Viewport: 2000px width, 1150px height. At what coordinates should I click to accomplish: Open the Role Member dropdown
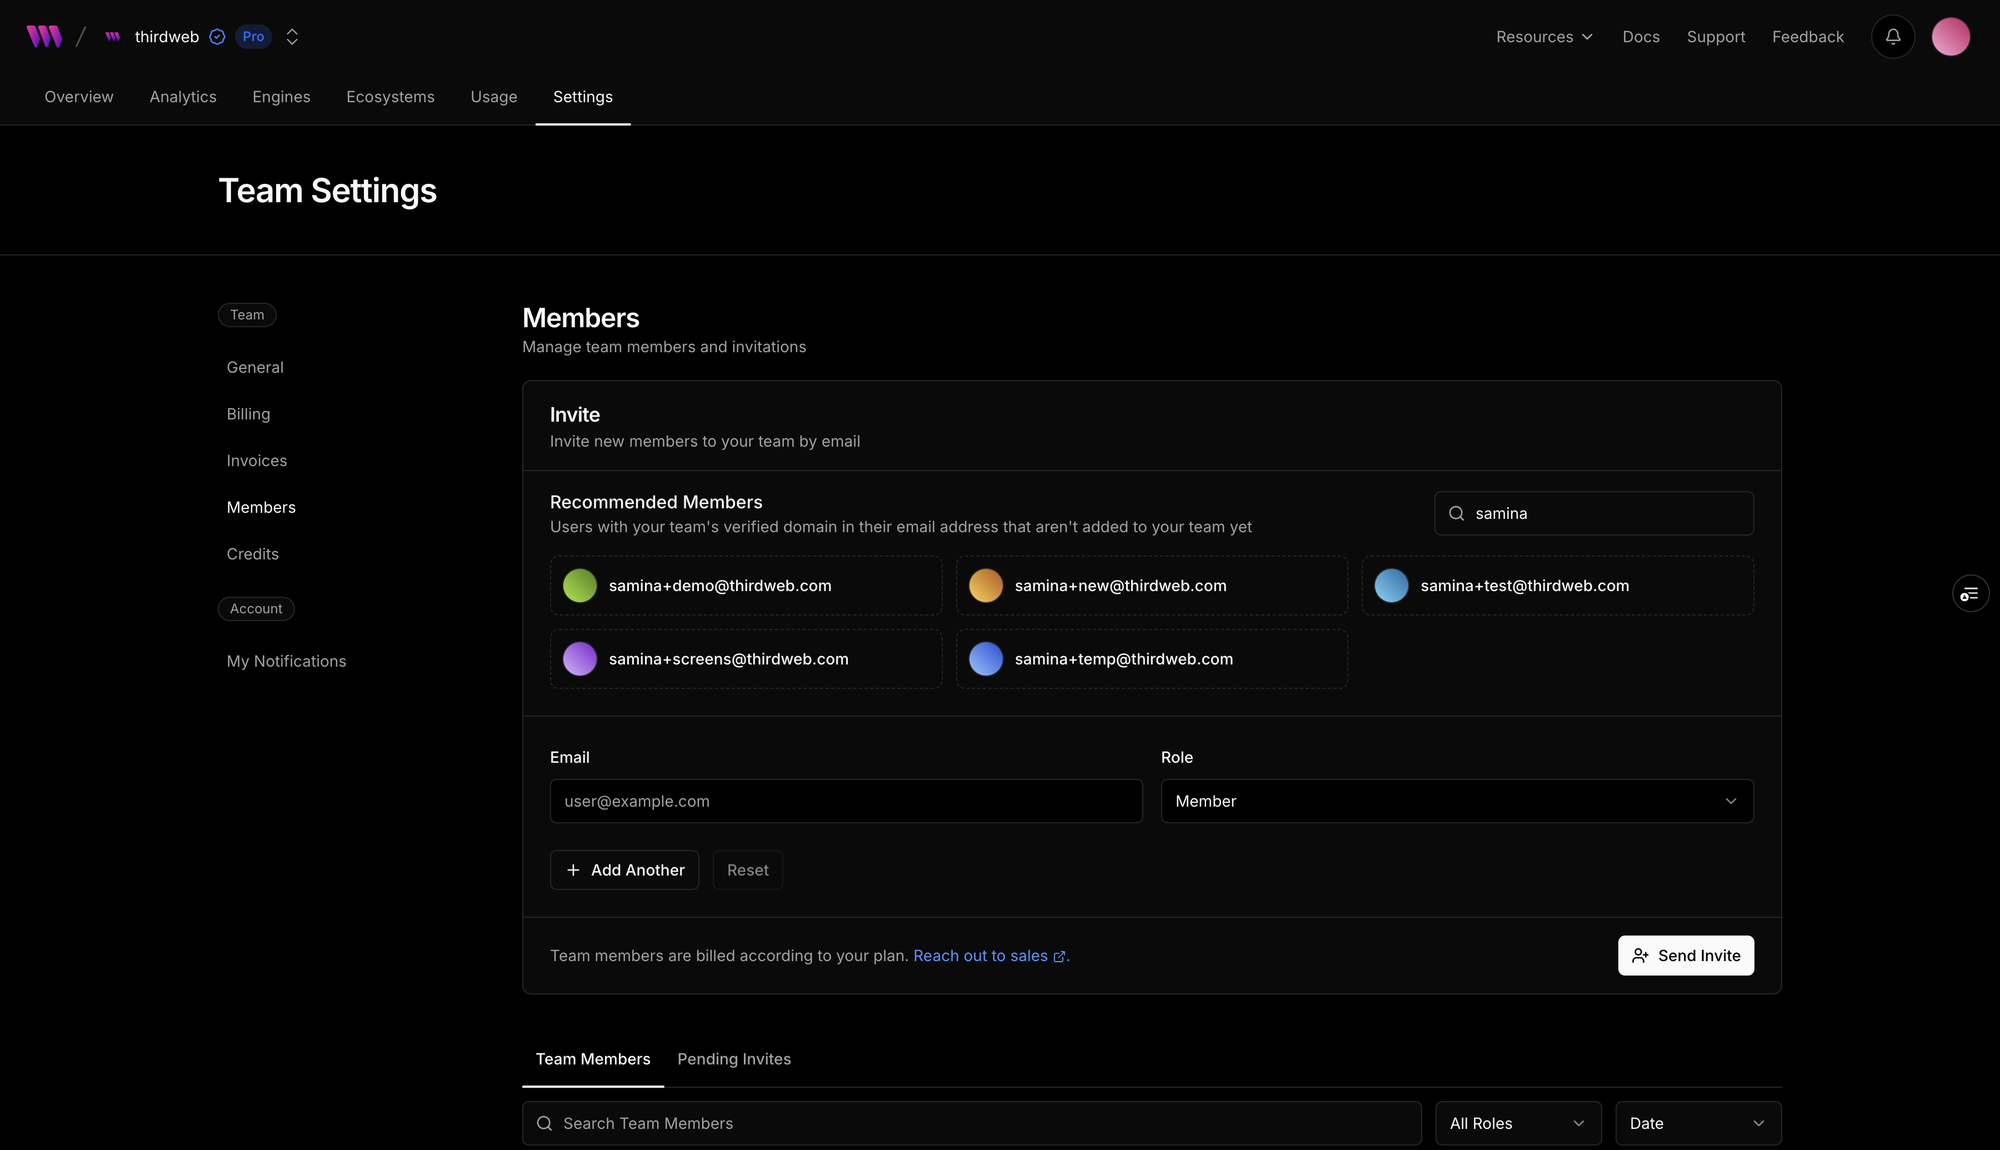[1456, 801]
